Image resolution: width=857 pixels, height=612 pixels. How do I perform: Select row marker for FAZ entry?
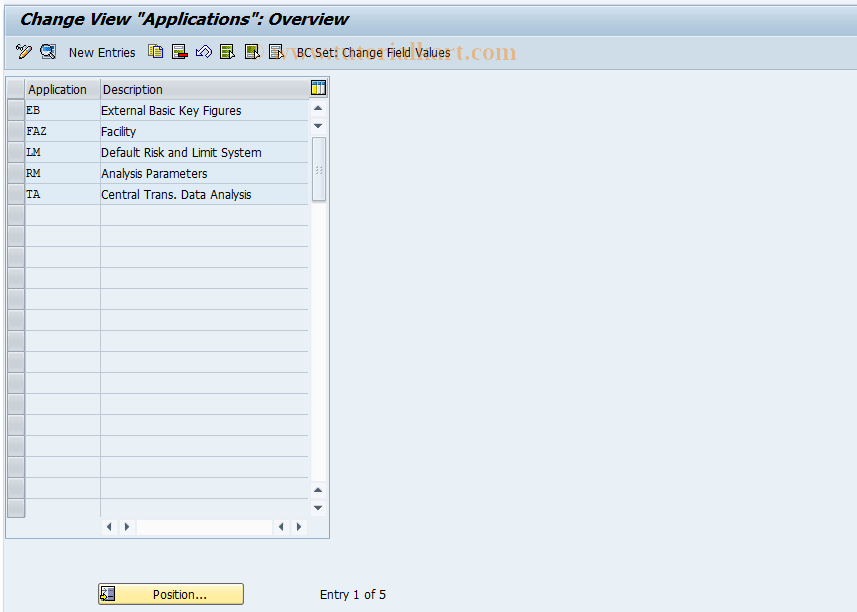[16, 131]
